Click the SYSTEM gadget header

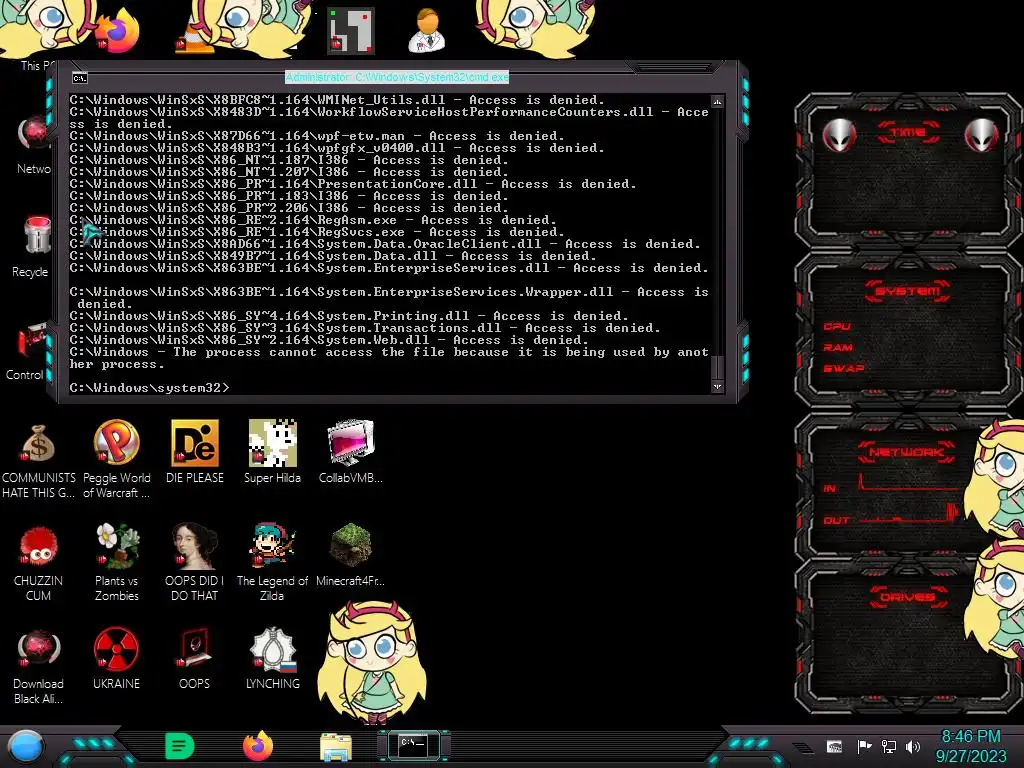click(x=908, y=291)
